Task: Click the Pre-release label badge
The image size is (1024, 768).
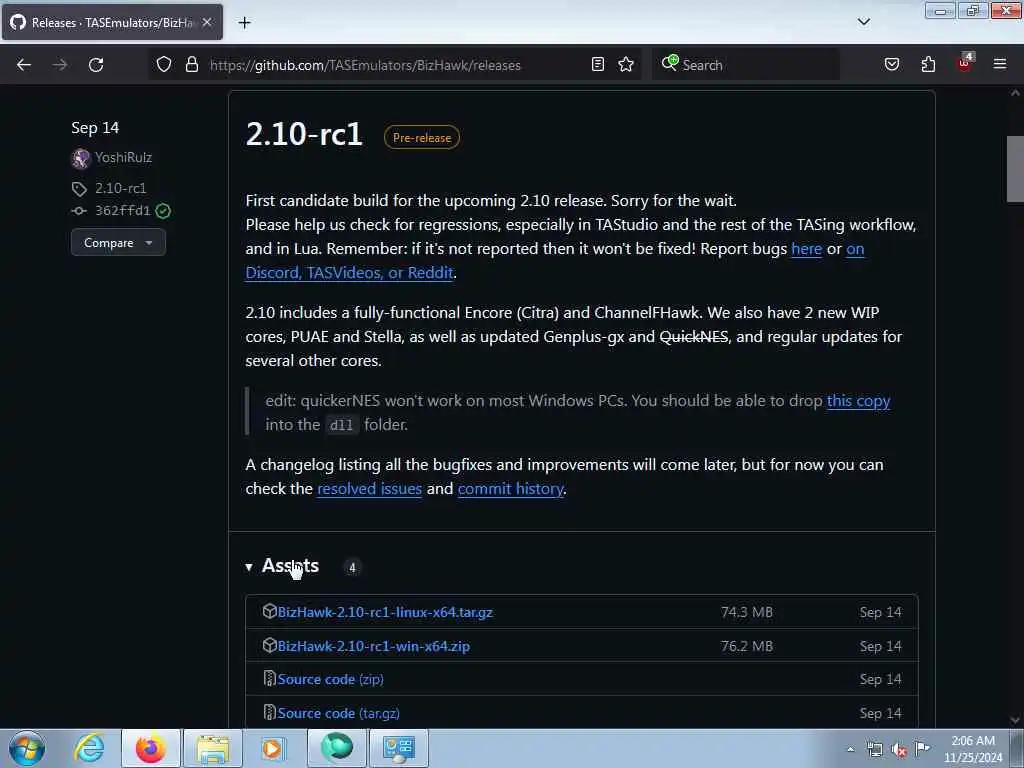Action: point(422,137)
